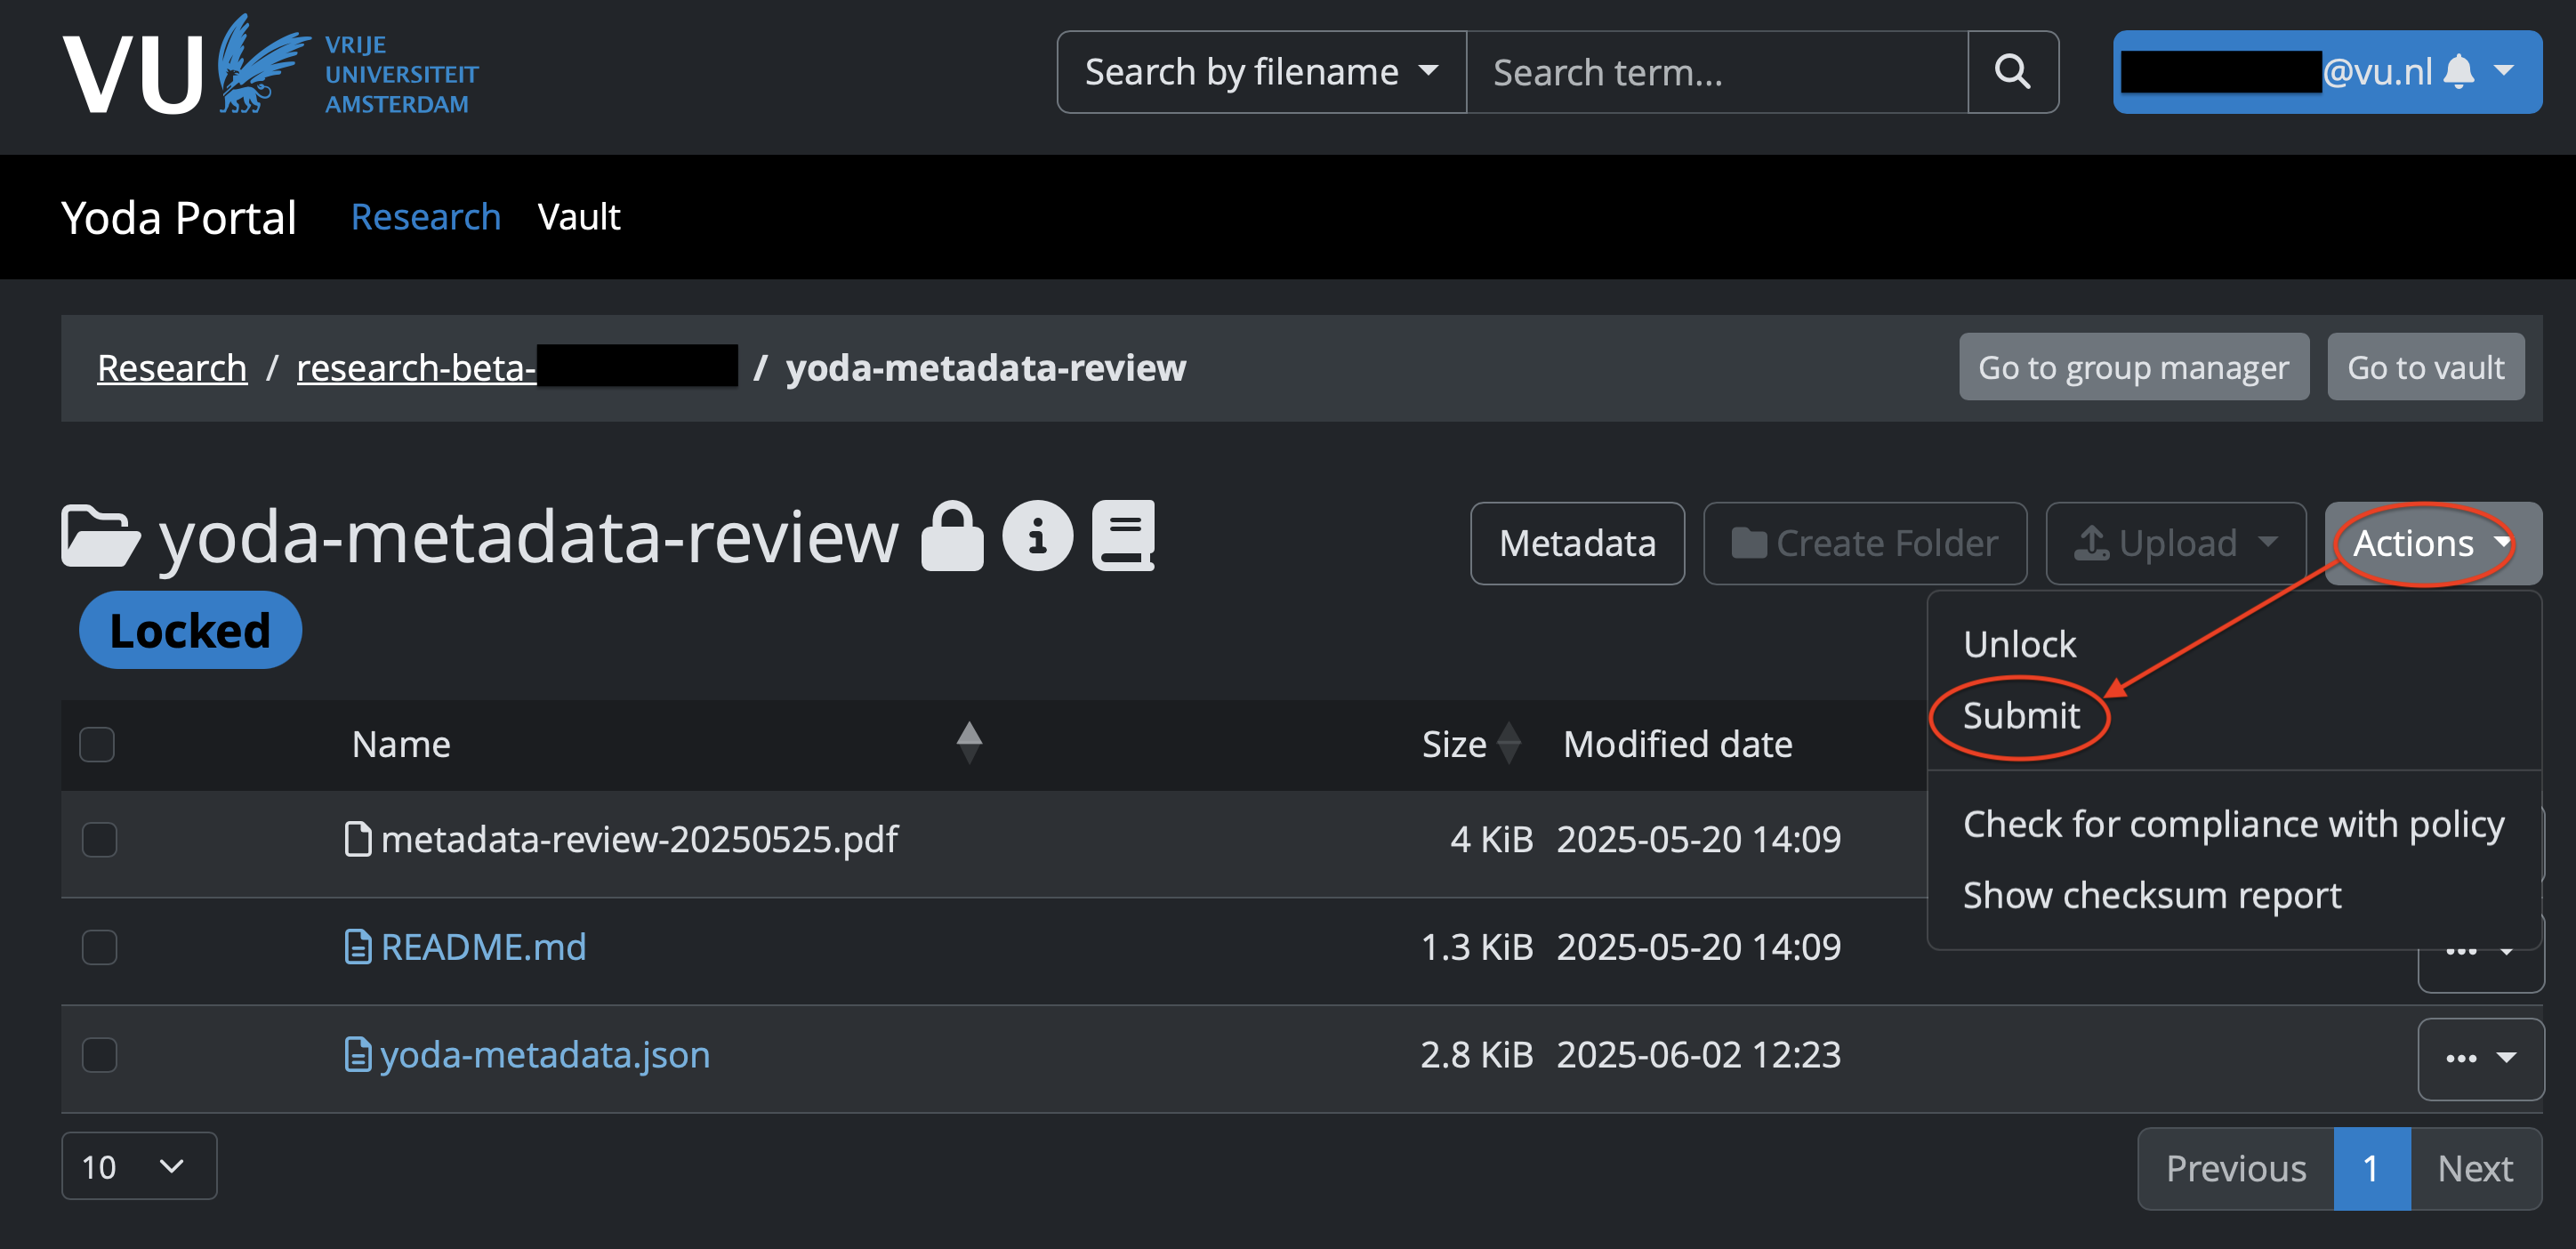Click the Name column header
This screenshot has height=1249, width=2576.
(x=401, y=744)
